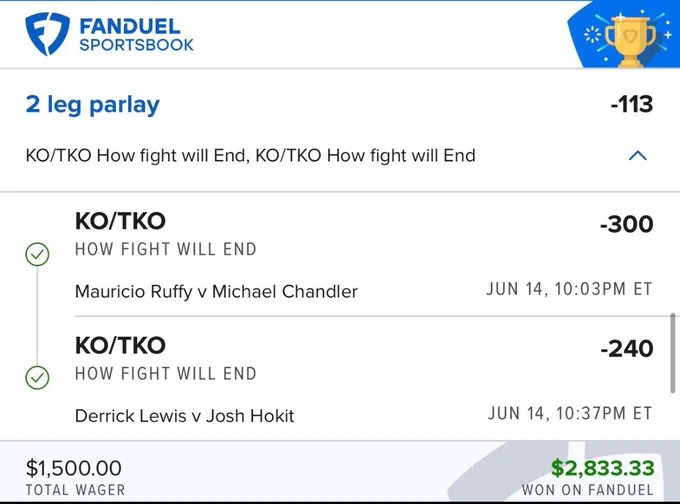Select the JUN 14, 10:03PM ET timestamp
Image resolution: width=680 pixels, height=504 pixels.
coord(569,289)
